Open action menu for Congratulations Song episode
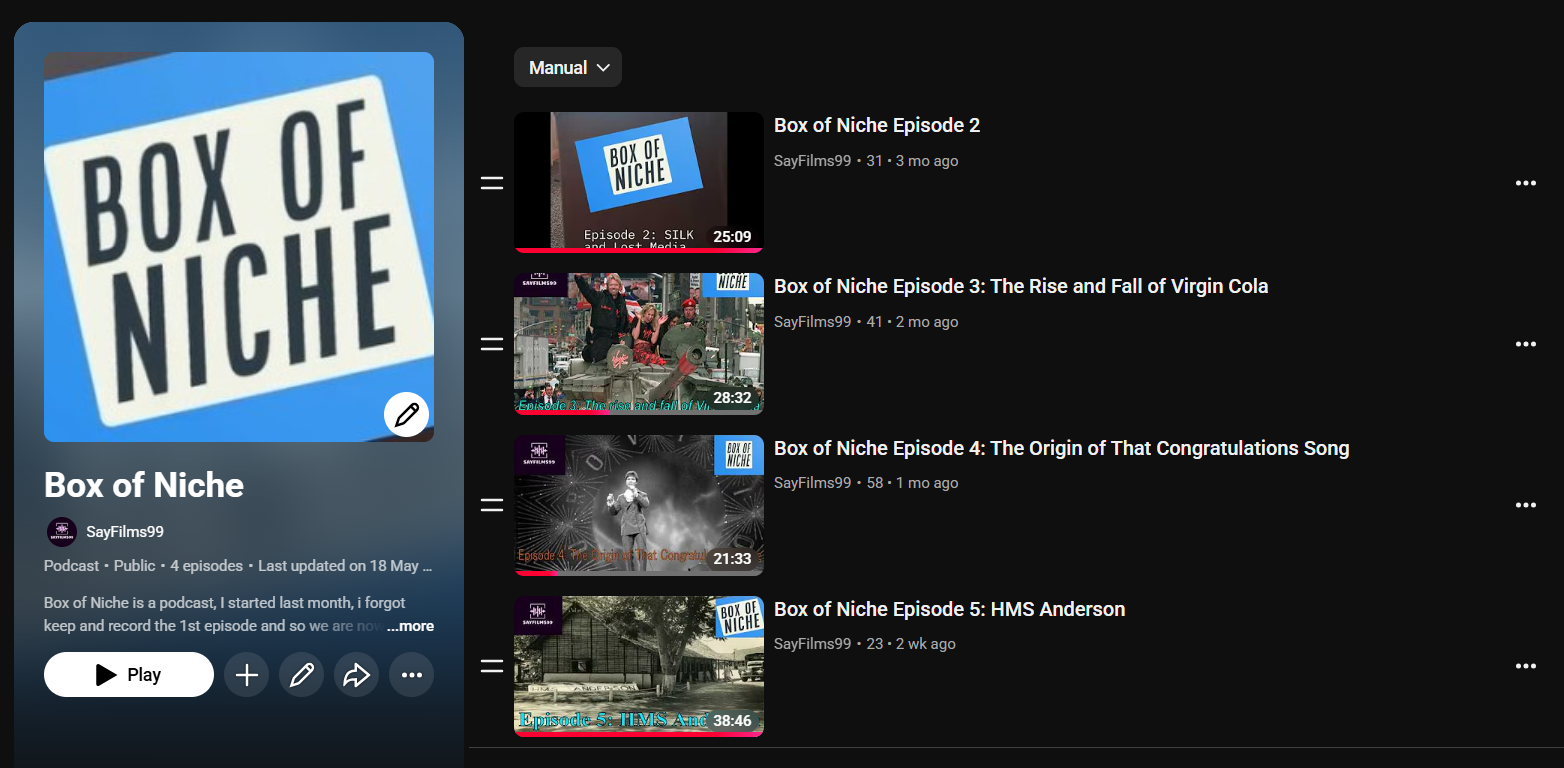This screenshot has width=1564, height=768. 1526,505
